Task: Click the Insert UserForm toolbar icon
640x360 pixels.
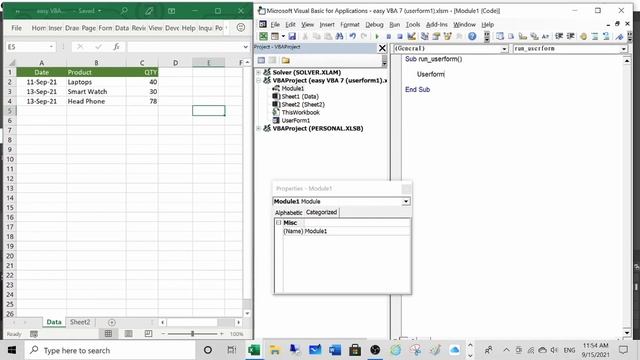Action: pos(275,36)
